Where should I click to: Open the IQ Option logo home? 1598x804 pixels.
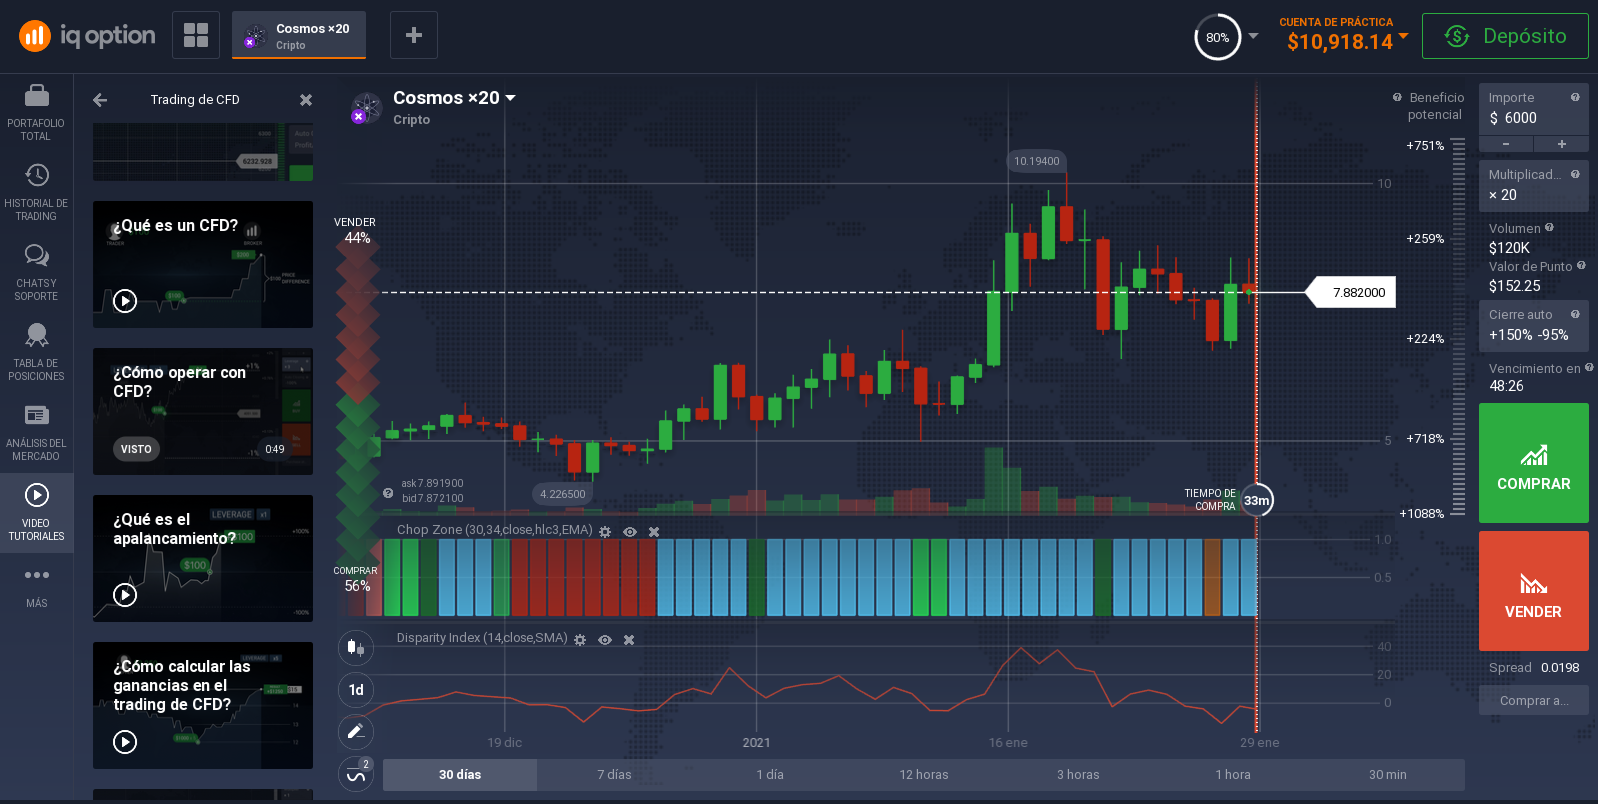point(87,36)
